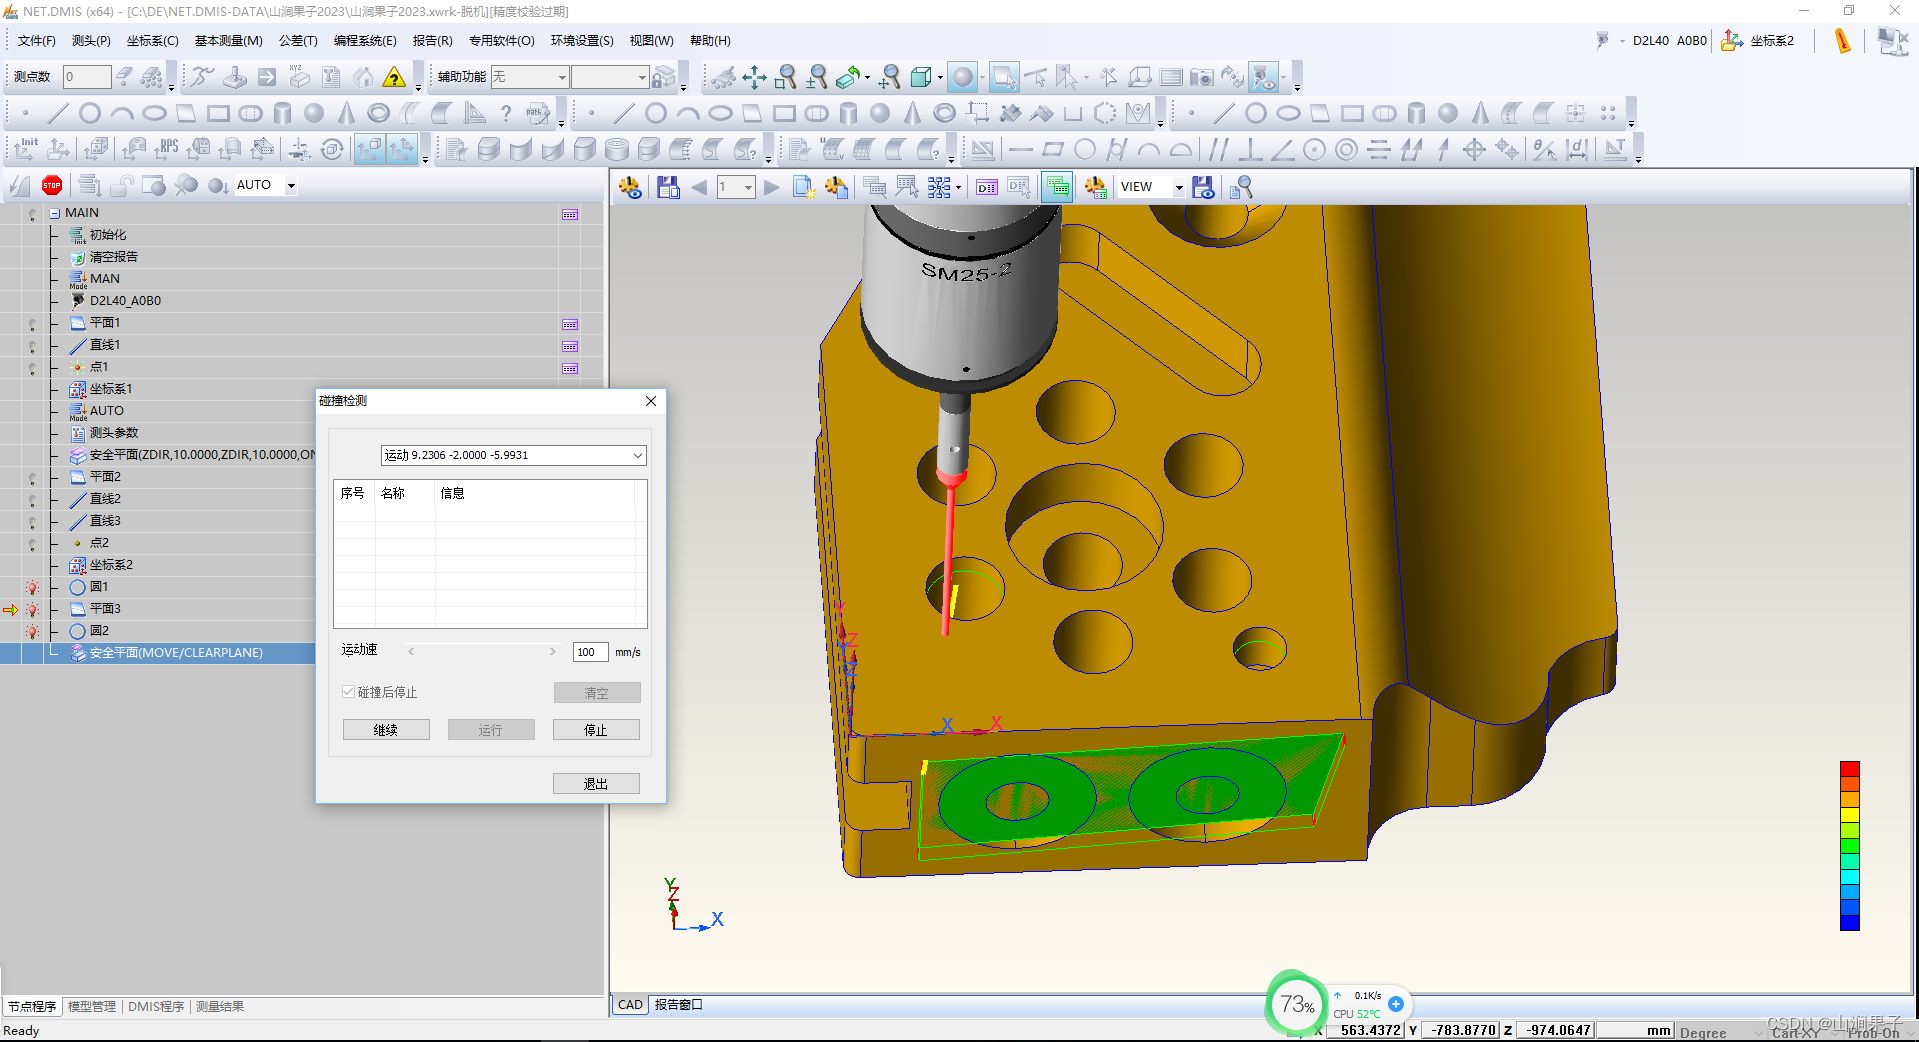
Task: Toggle the light bulb for 直线1
Action: click(x=32, y=346)
